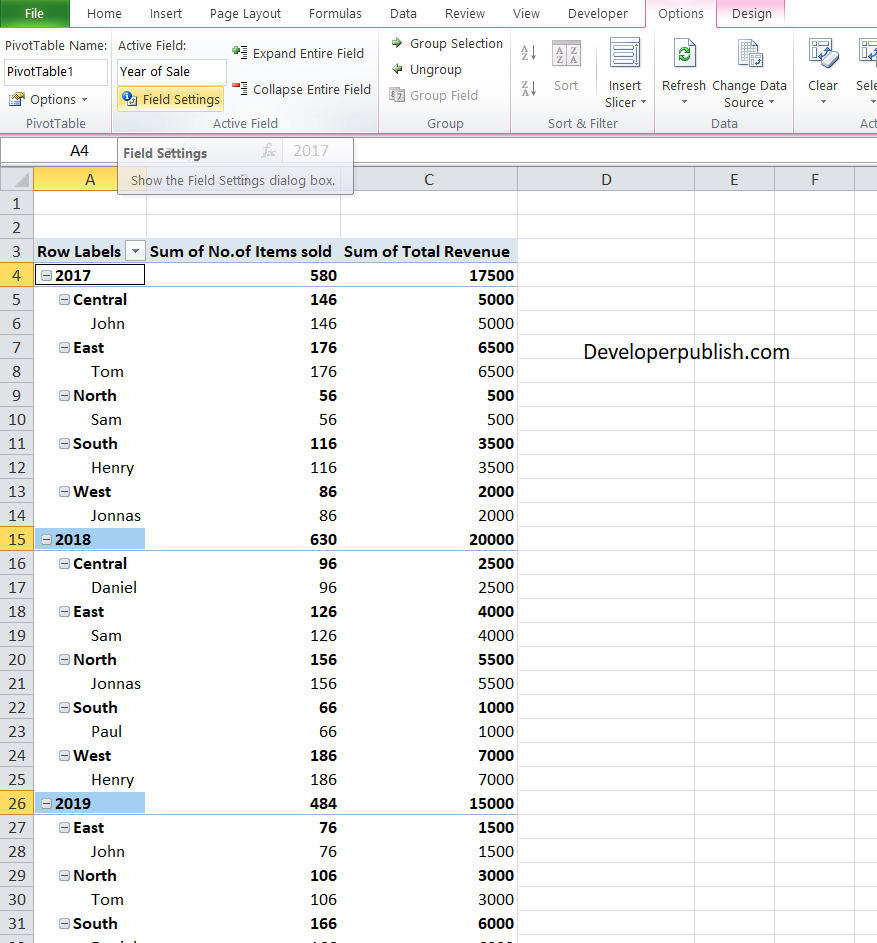The height and width of the screenshot is (943, 877).
Task: Collapse the 2018 group in the pivot table
Action: pos(46,539)
